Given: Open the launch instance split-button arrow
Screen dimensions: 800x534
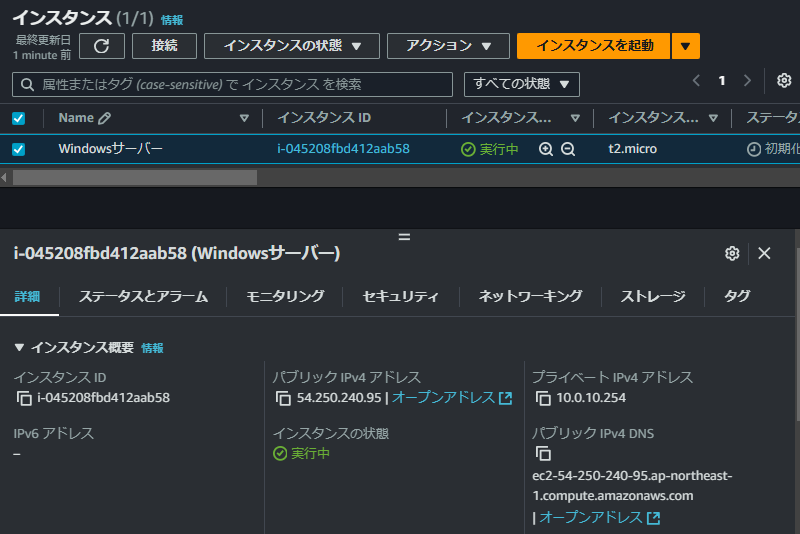Looking at the screenshot, I should pos(685,46).
